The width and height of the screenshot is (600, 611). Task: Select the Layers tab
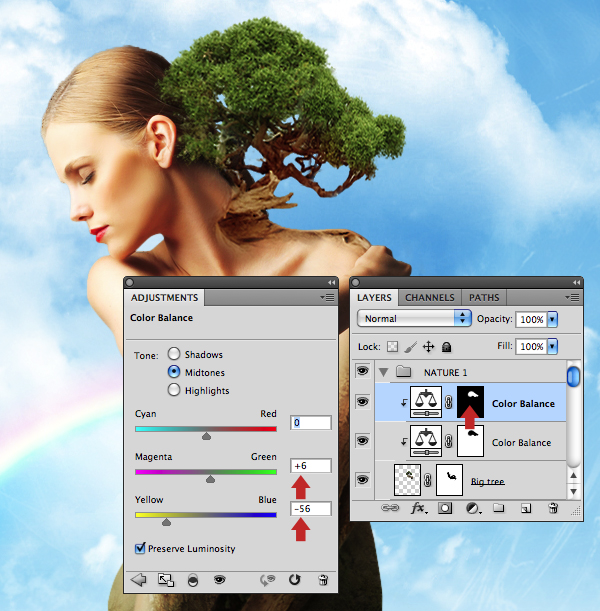(x=374, y=298)
